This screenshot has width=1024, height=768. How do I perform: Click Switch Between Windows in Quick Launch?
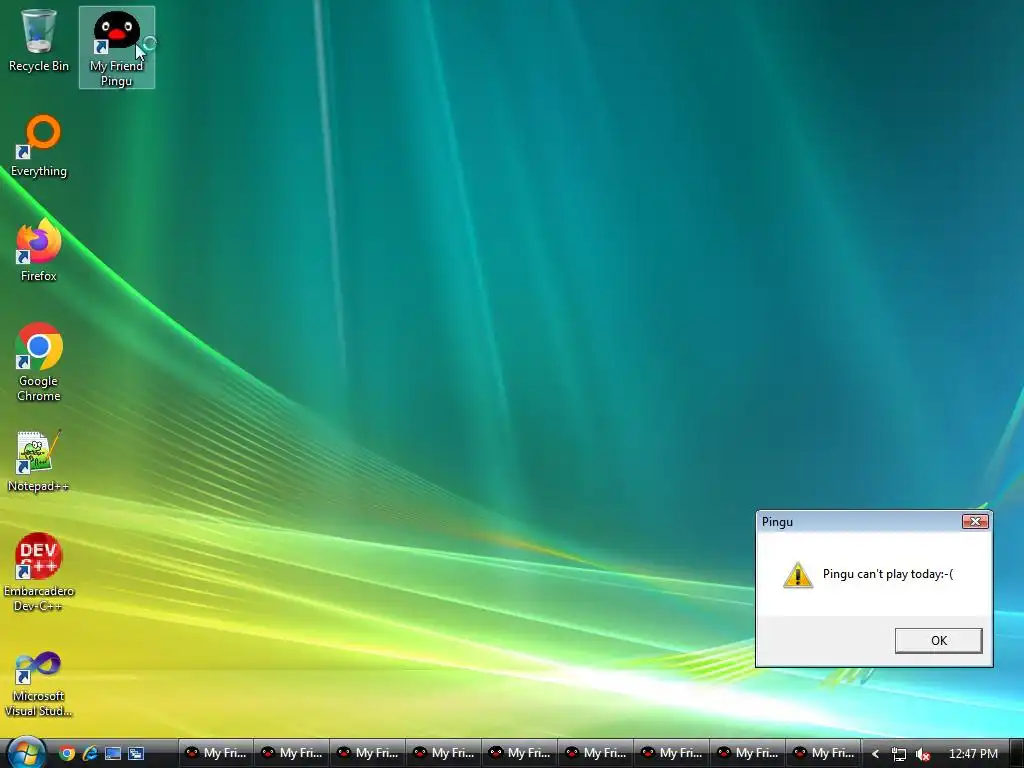point(136,754)
